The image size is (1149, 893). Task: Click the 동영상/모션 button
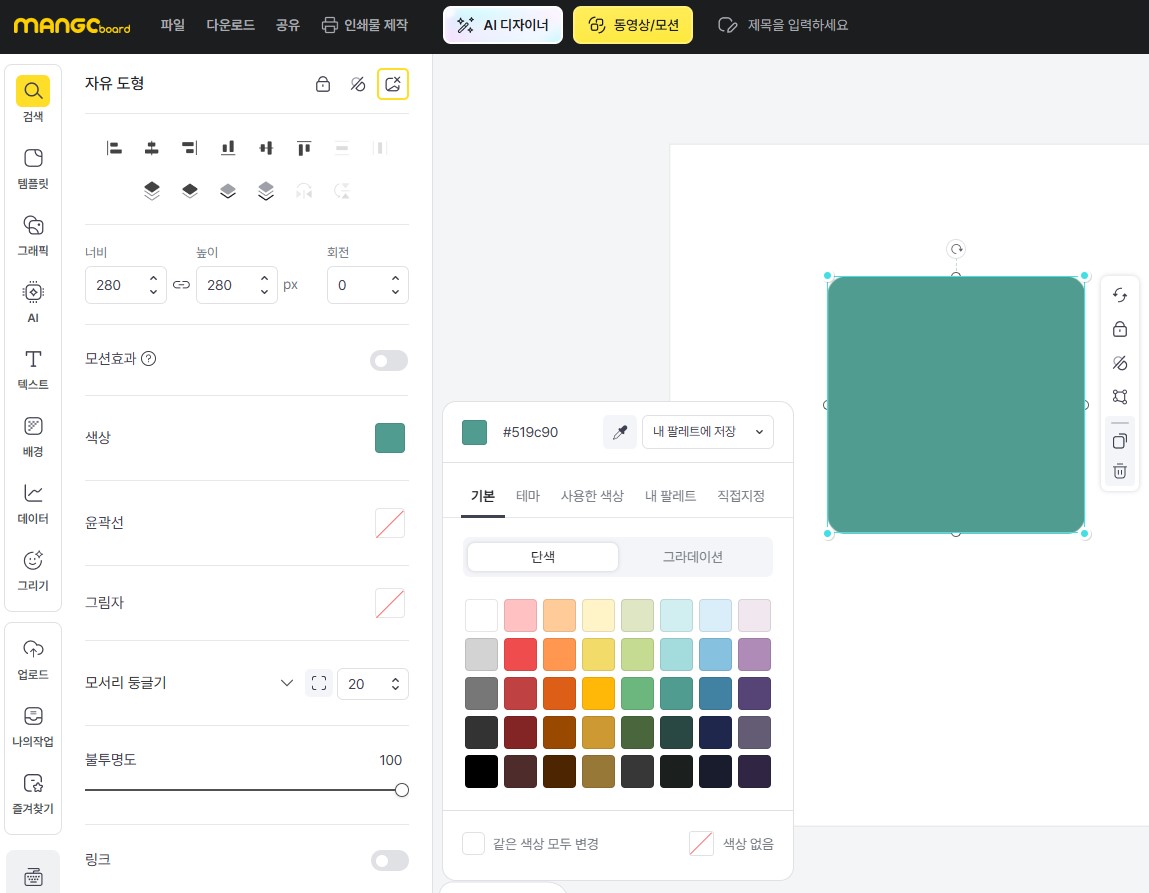click(x=632, y=25)
